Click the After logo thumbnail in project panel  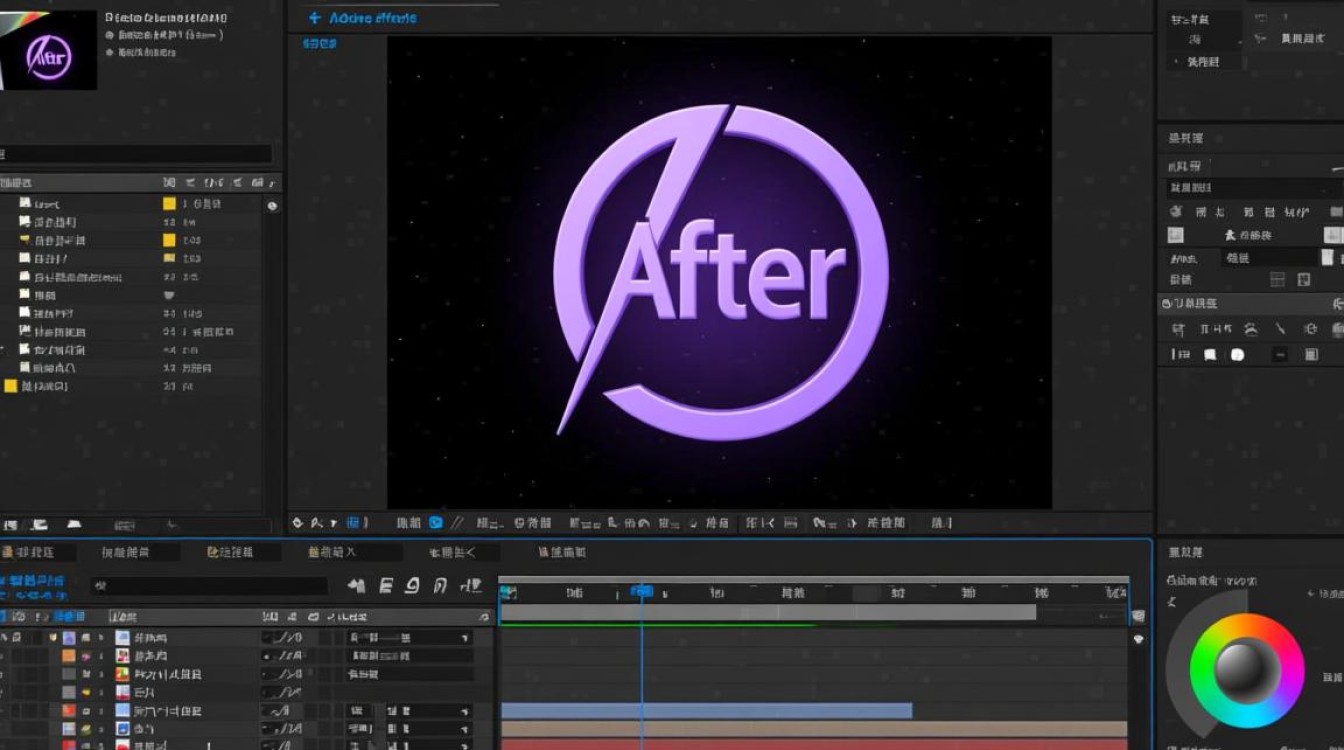[48, 51]
